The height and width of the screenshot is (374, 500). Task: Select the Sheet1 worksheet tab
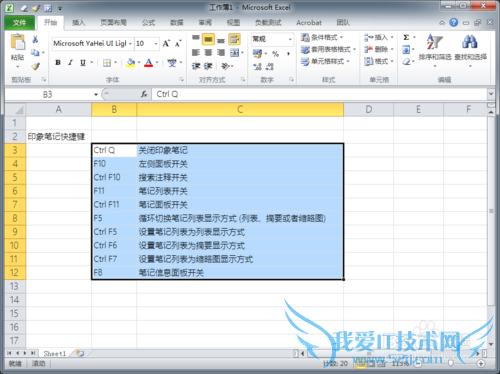(x=55, y=353)
